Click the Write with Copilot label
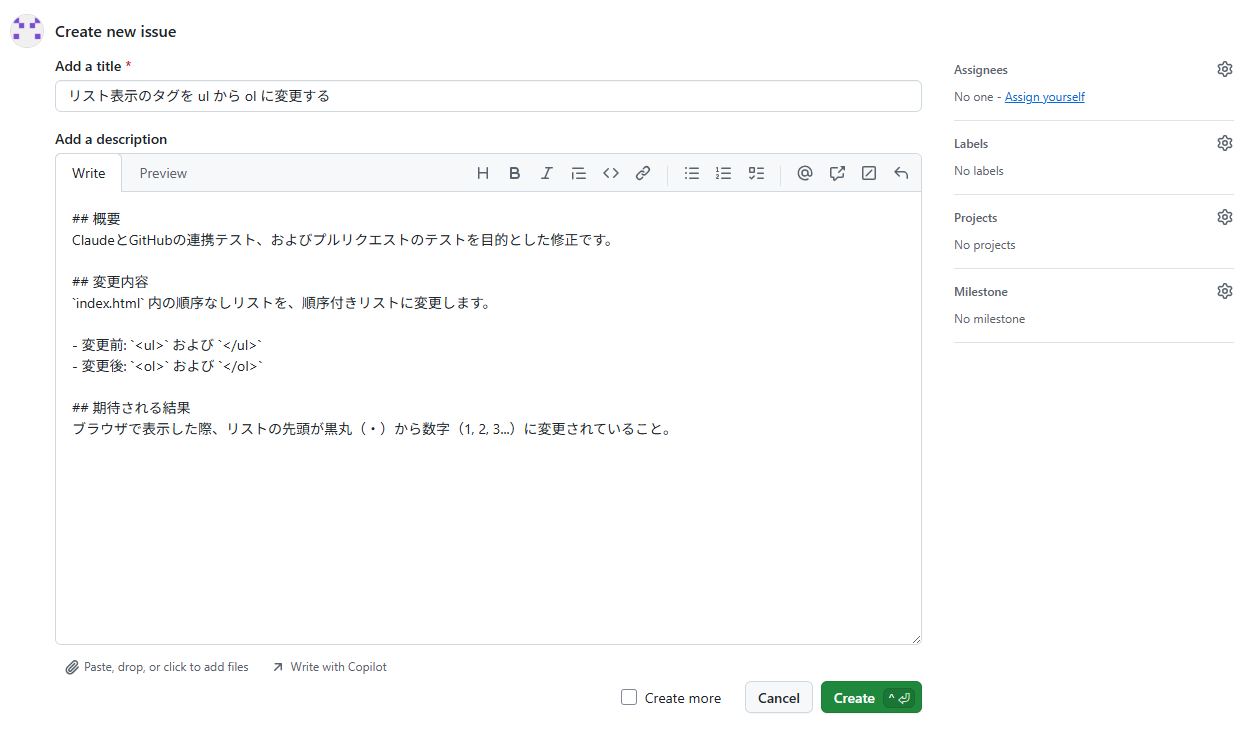Viewport: 1252px width, 743px height. [x=338, y=667]
